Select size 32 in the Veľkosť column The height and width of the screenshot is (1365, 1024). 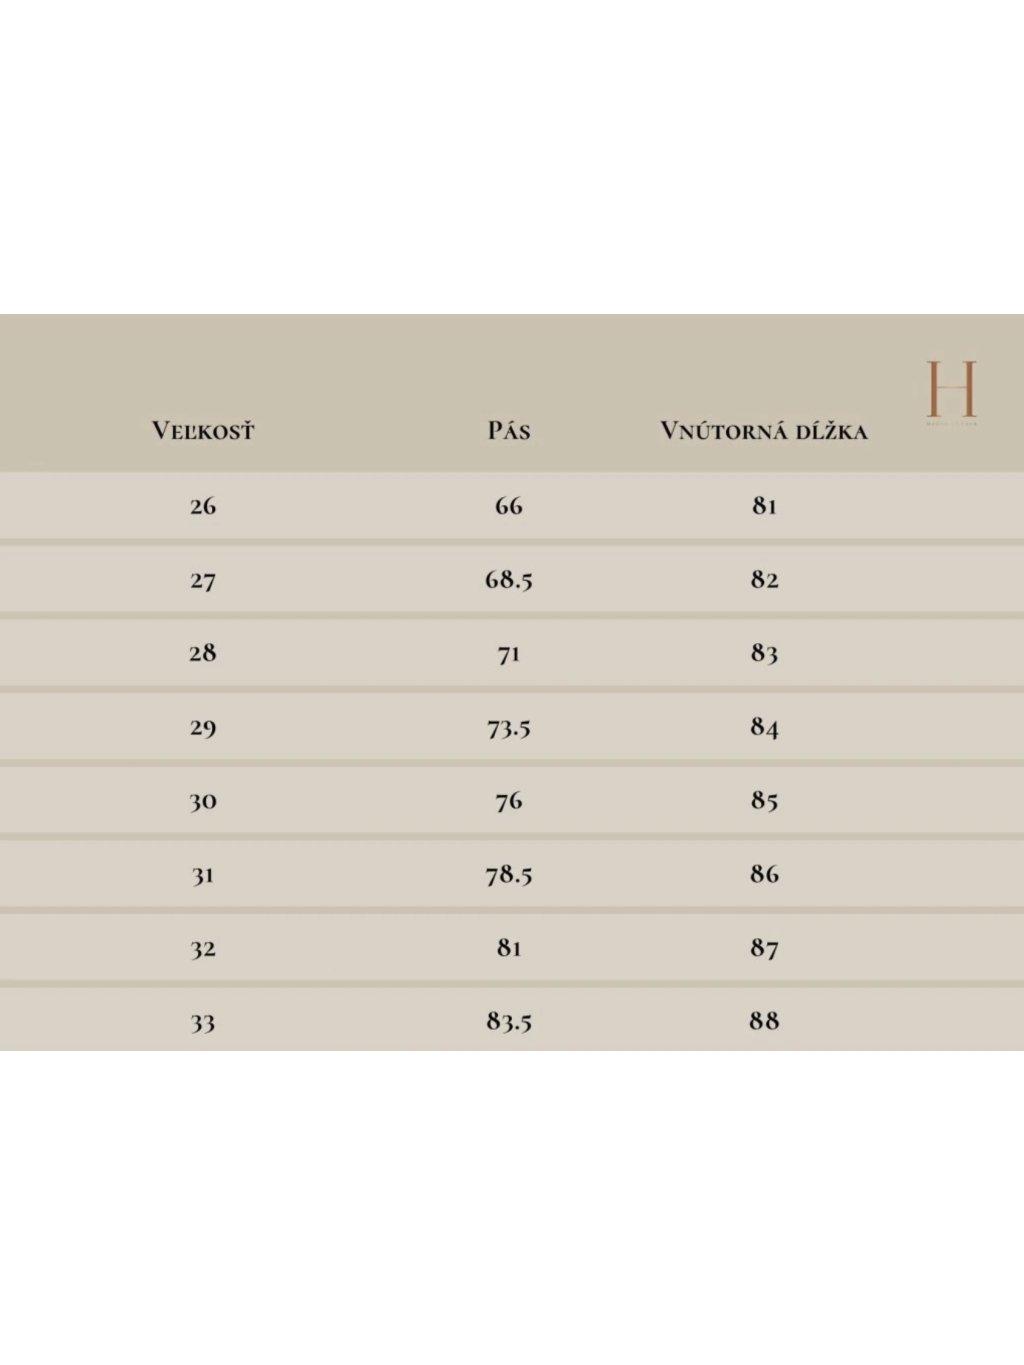click(x=203, y=948)
